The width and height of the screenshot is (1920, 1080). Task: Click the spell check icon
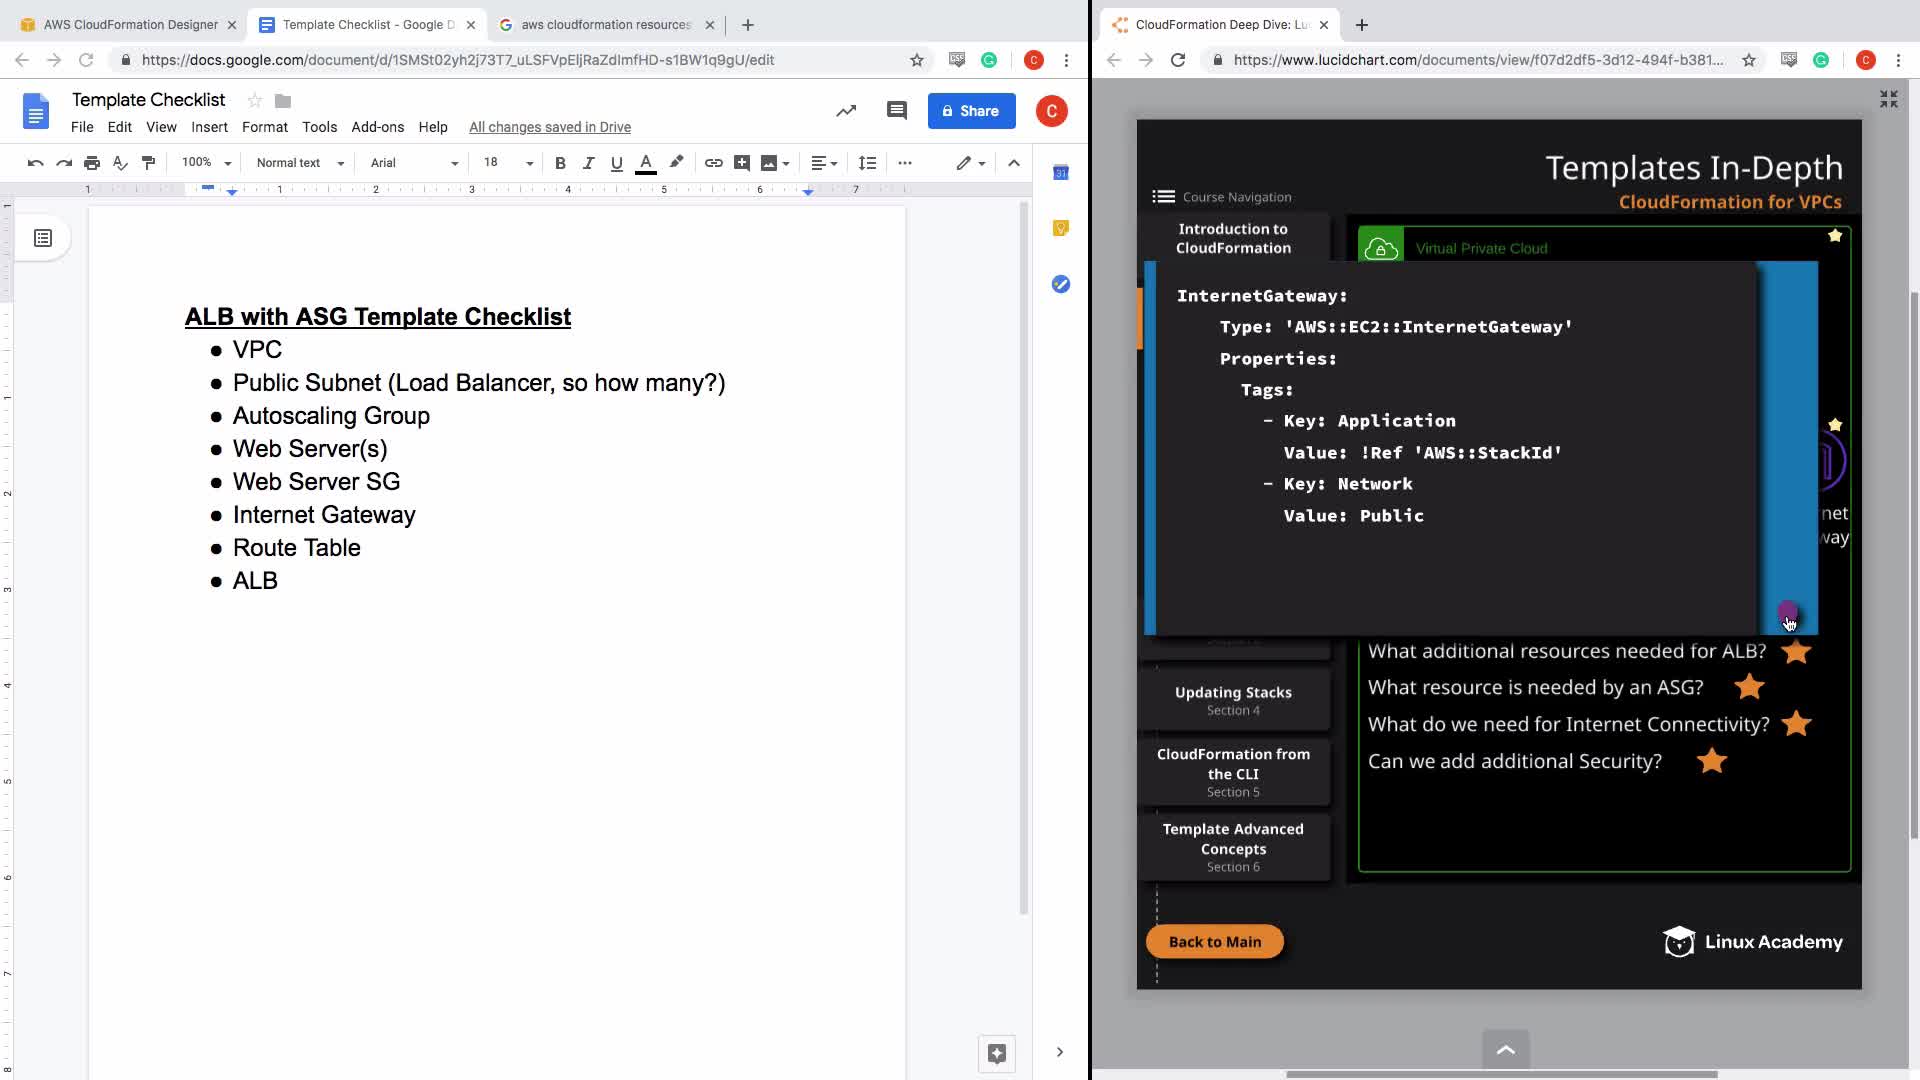coord(120,163)
